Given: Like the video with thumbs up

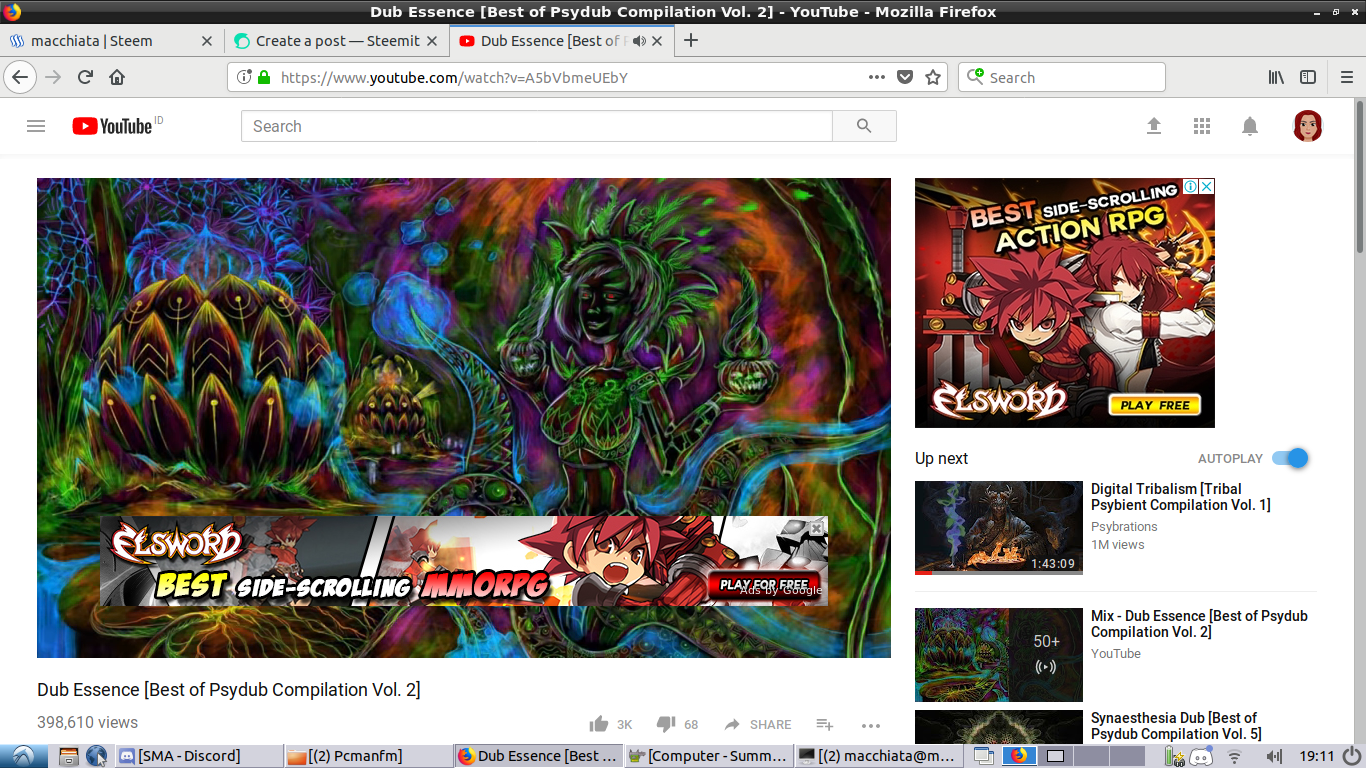Looking at the screenshot, I should (599, 724).
